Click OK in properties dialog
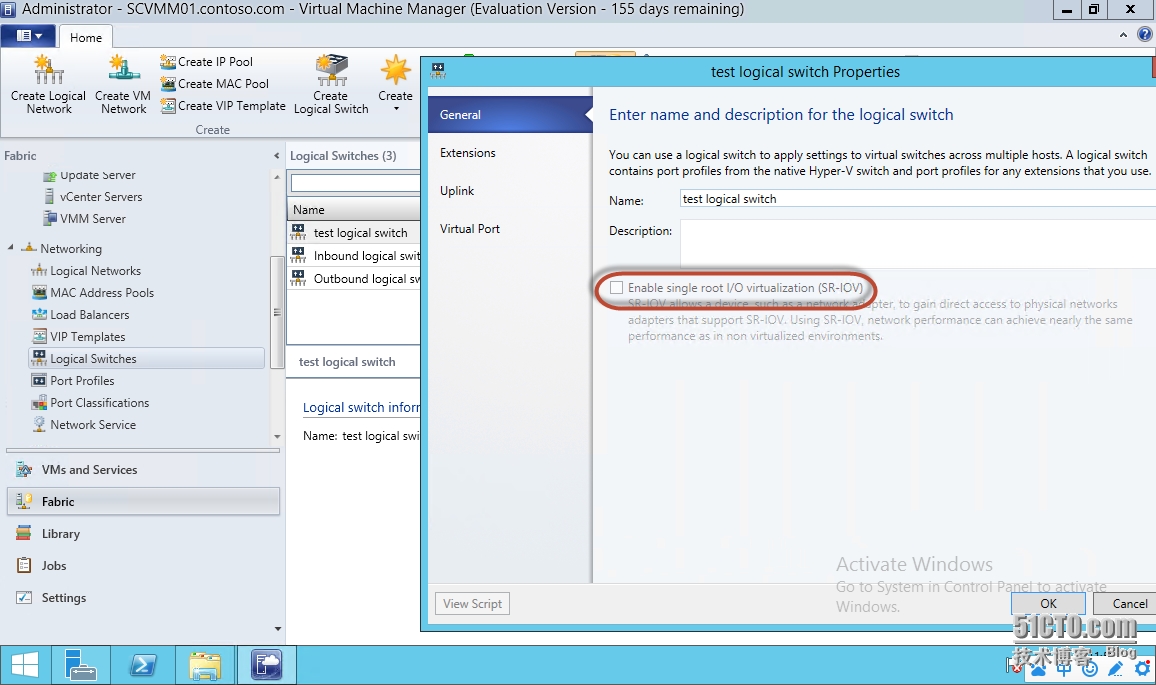1156x685 pixels. (x=1048, y=603)
